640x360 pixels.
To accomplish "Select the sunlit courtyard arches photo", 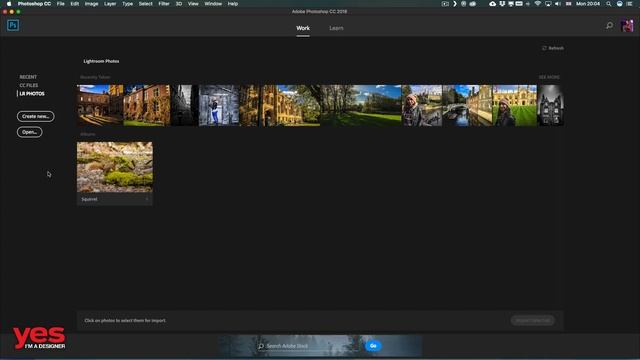I will [100, 105].
